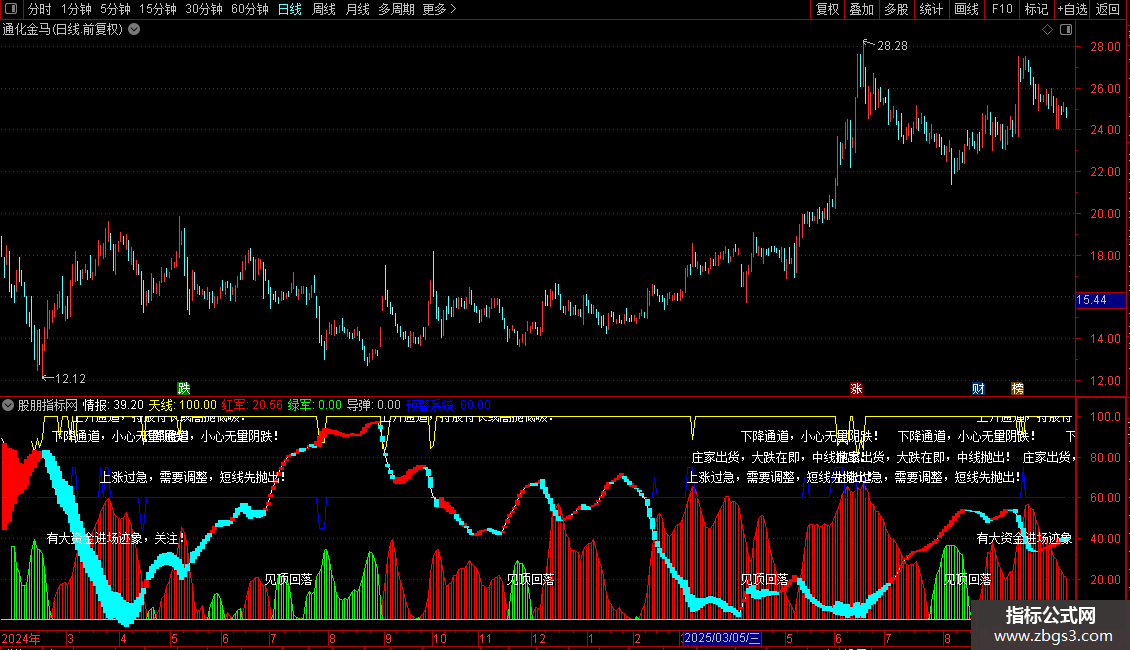Switch to 分时 view
Image resolution: width=1130 pixels, height=650 pixels.
(x=40, y=9)
